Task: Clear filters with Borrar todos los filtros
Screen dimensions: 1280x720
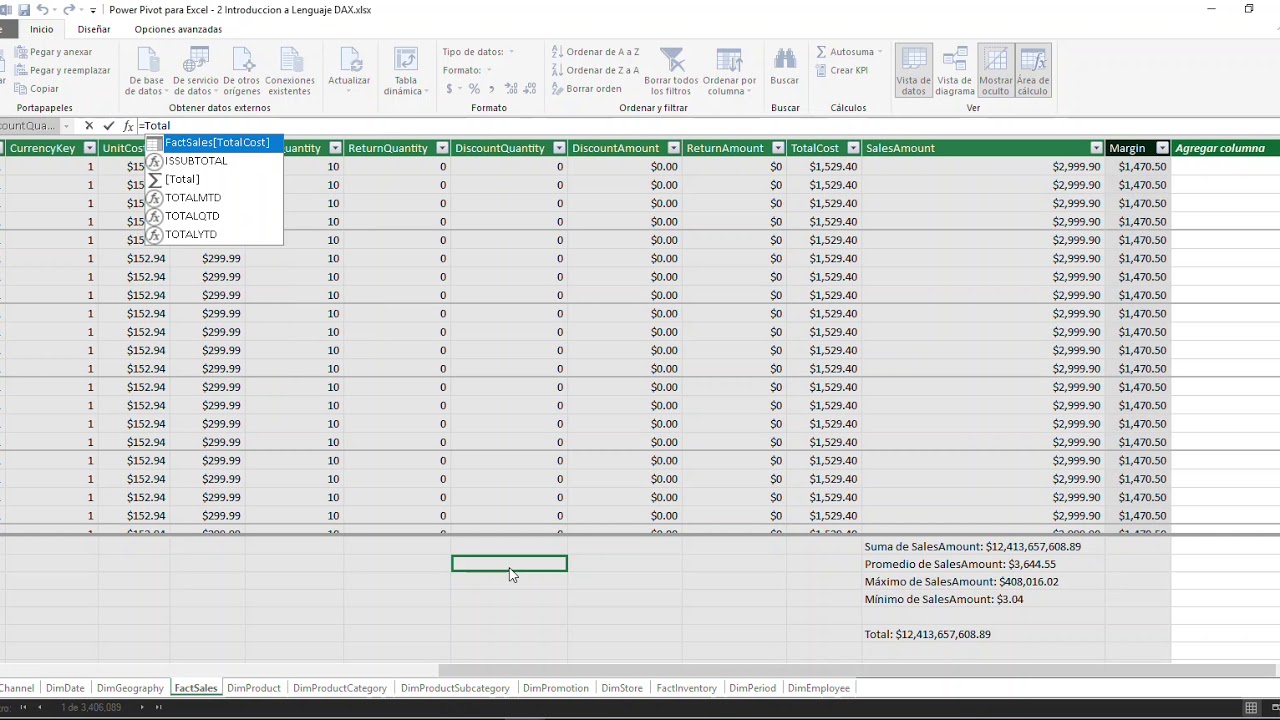Action: [x=671, y=71]
